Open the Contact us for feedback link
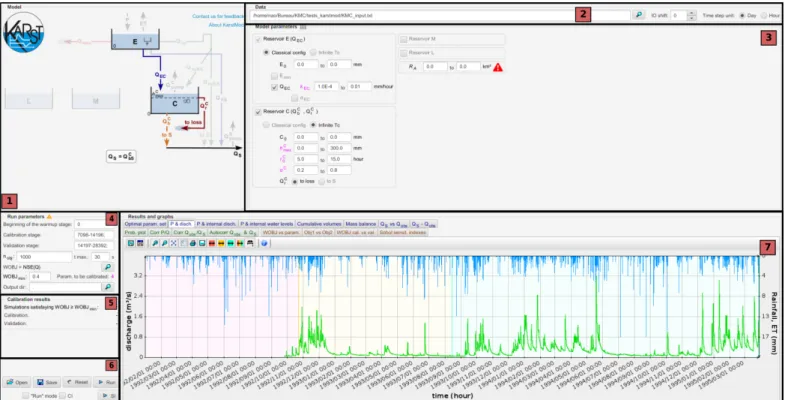The width and height of the screenshot is (788, 400). (x=218, y=16)
